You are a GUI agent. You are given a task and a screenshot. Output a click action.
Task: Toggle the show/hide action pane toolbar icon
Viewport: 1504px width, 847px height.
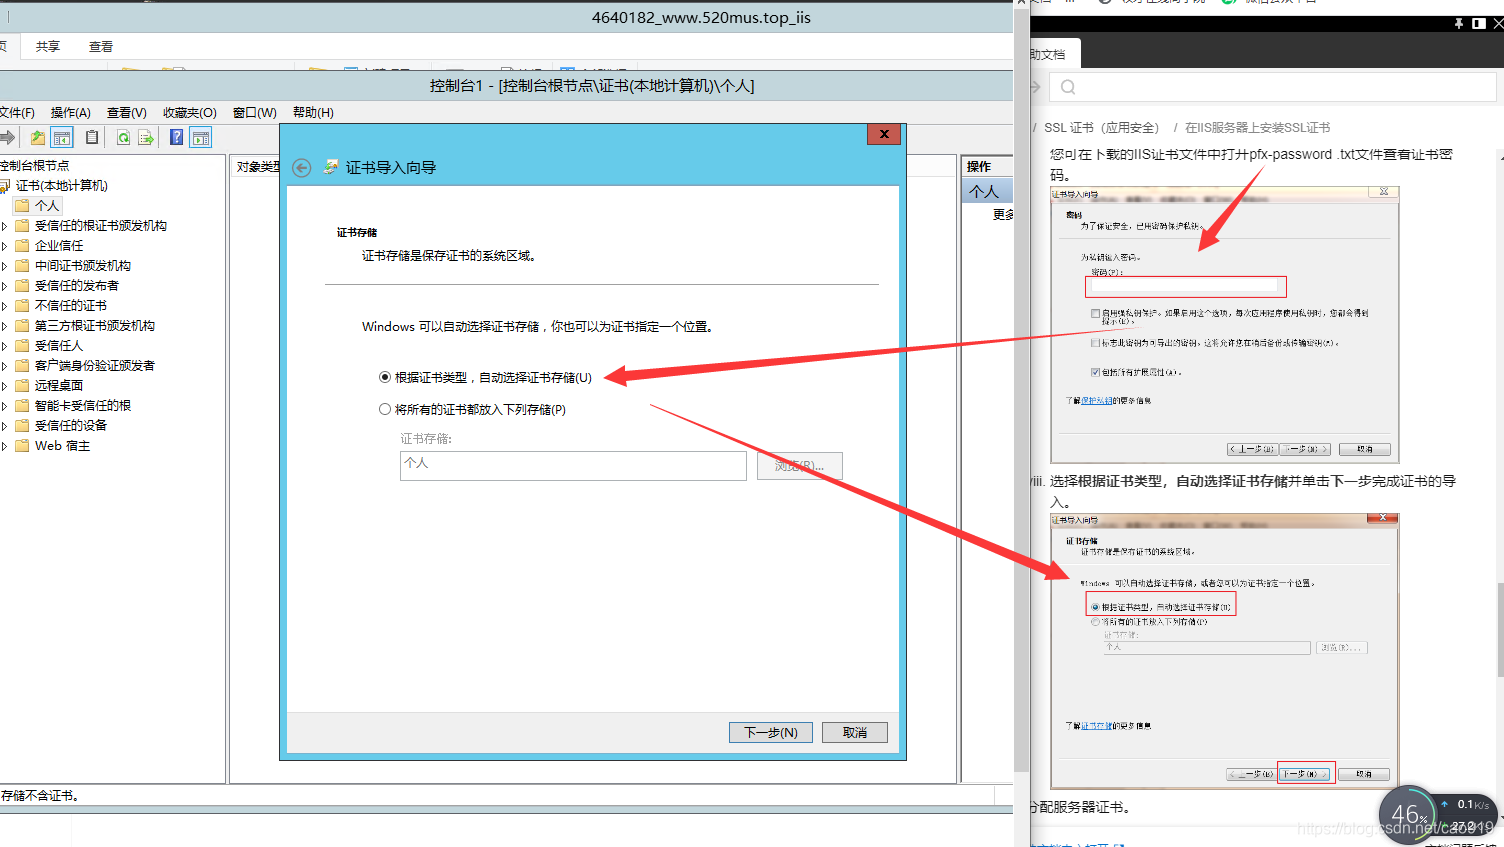[x=201, y=138]
